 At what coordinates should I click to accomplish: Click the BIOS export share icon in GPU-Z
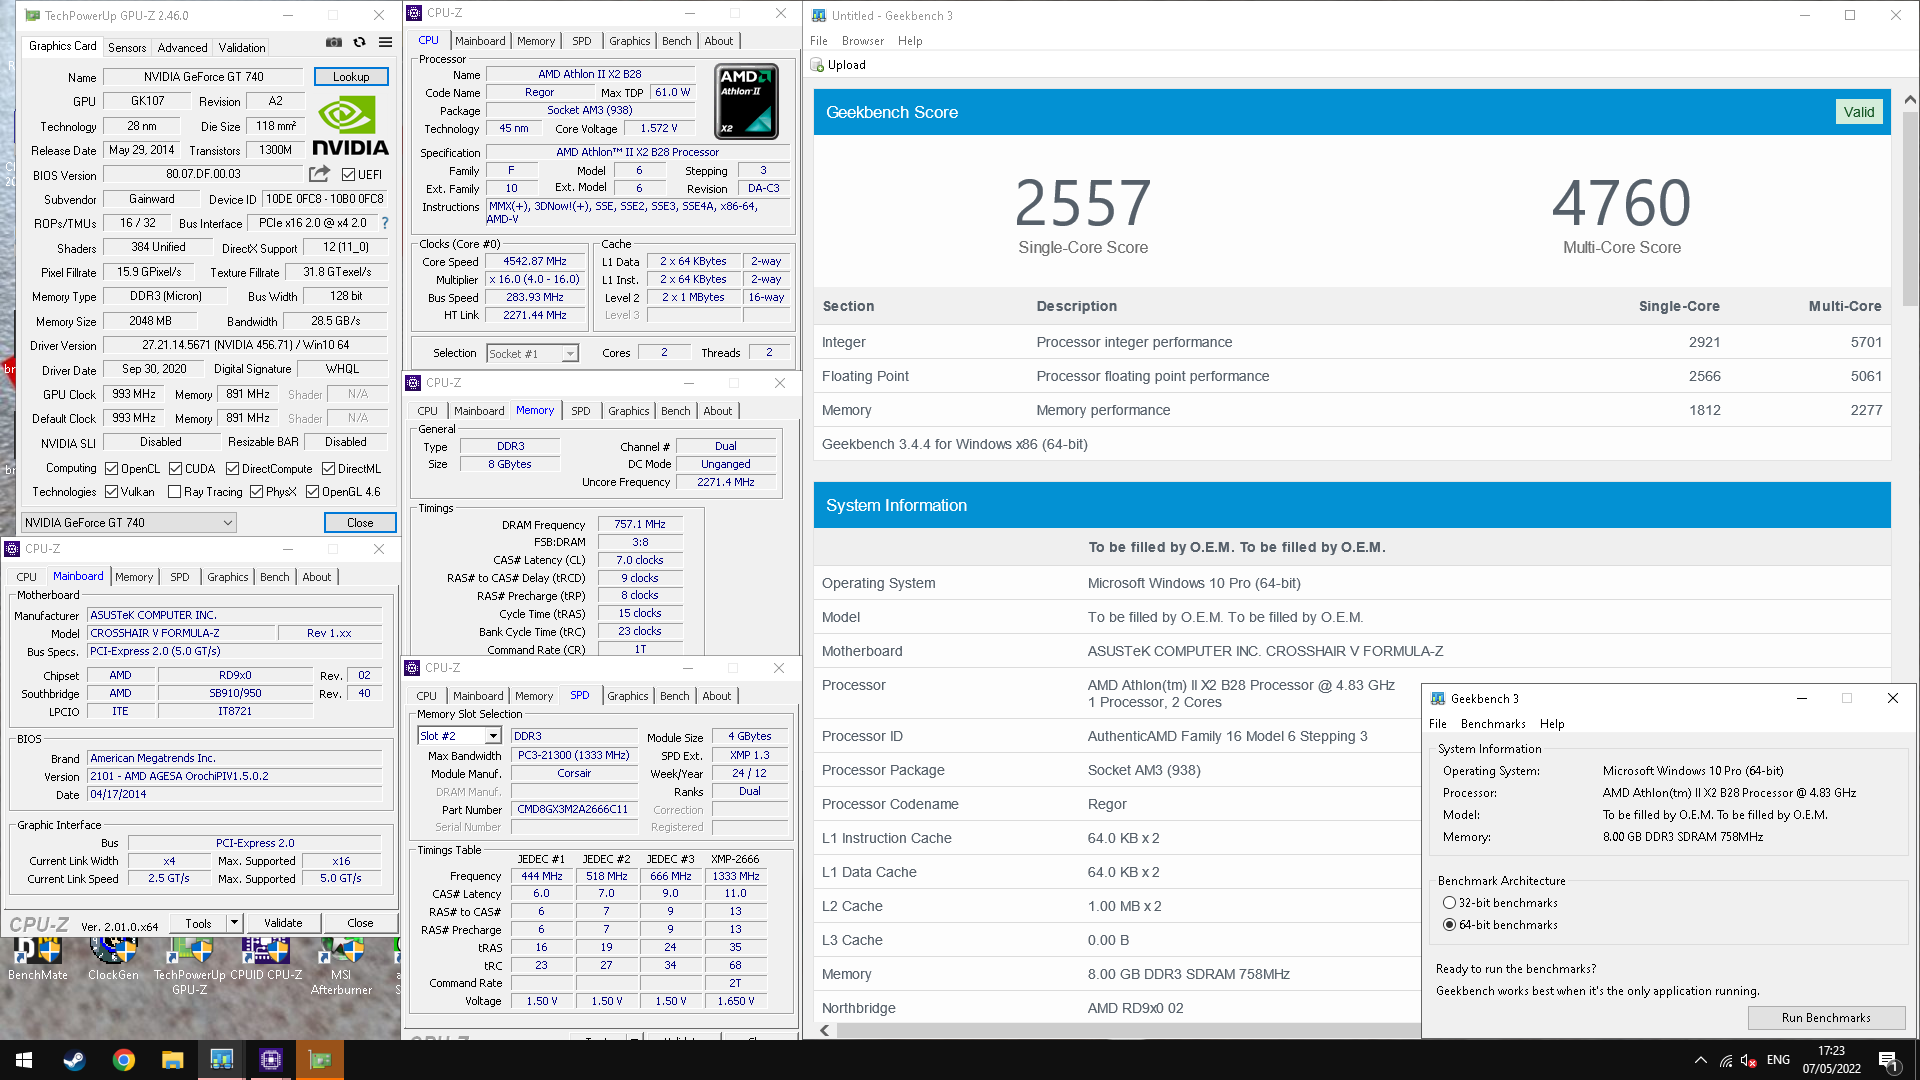[x=319, y=174]
